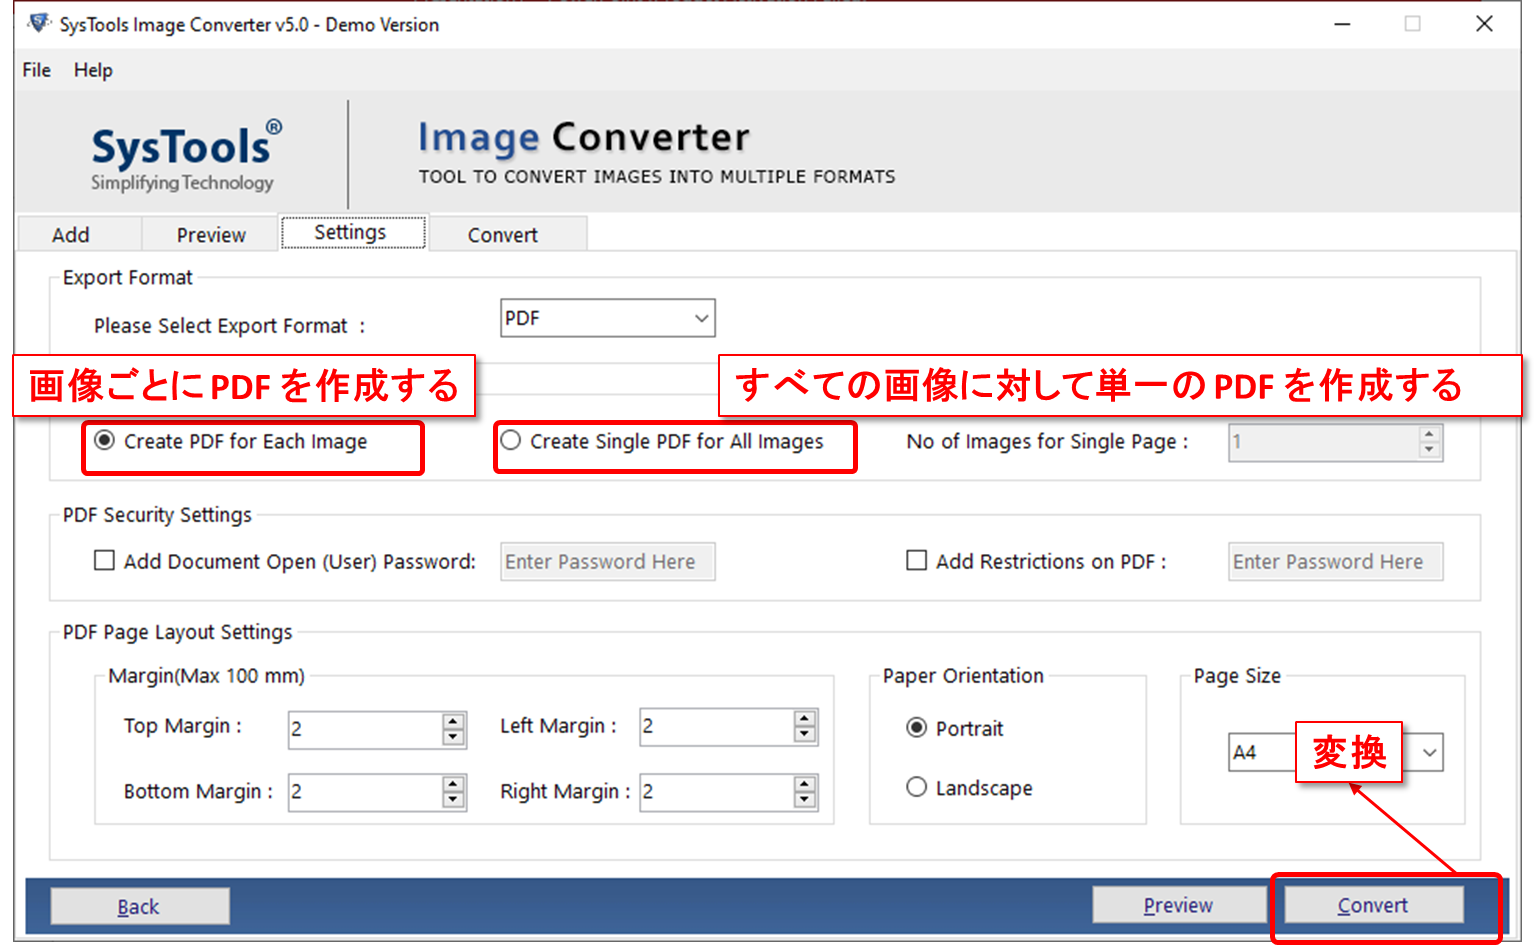Click the user password entry field

pos(607,561)
